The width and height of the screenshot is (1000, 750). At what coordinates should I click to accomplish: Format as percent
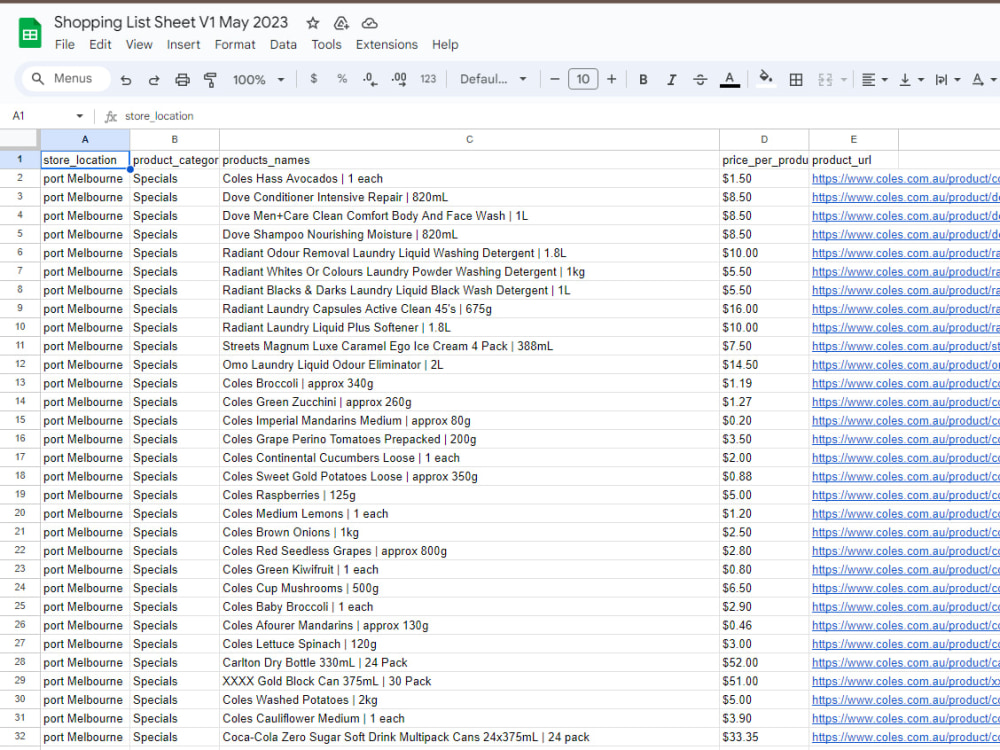(x=342, y=79)
